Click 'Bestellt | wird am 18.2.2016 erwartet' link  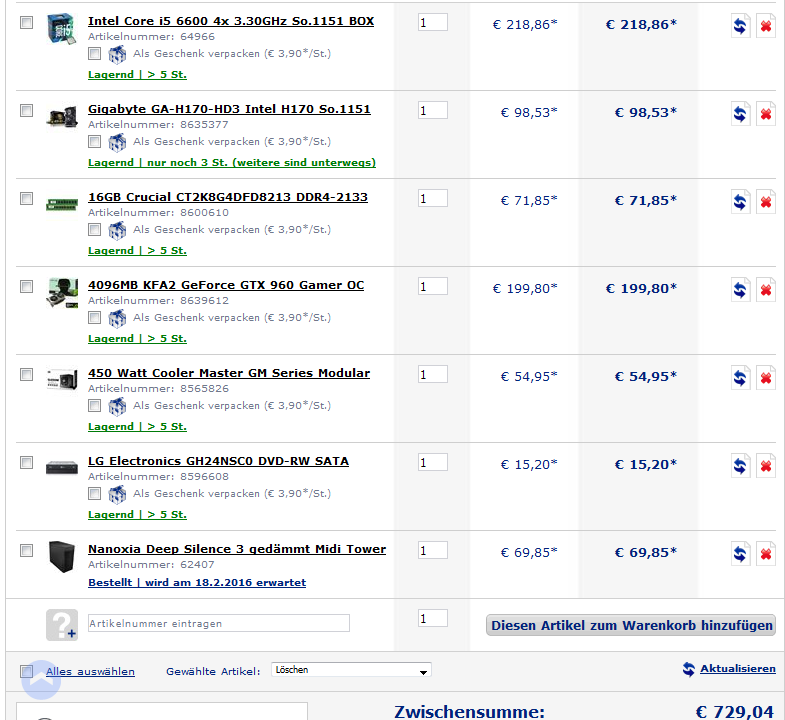pyautogui.click(x=197, y=583)
